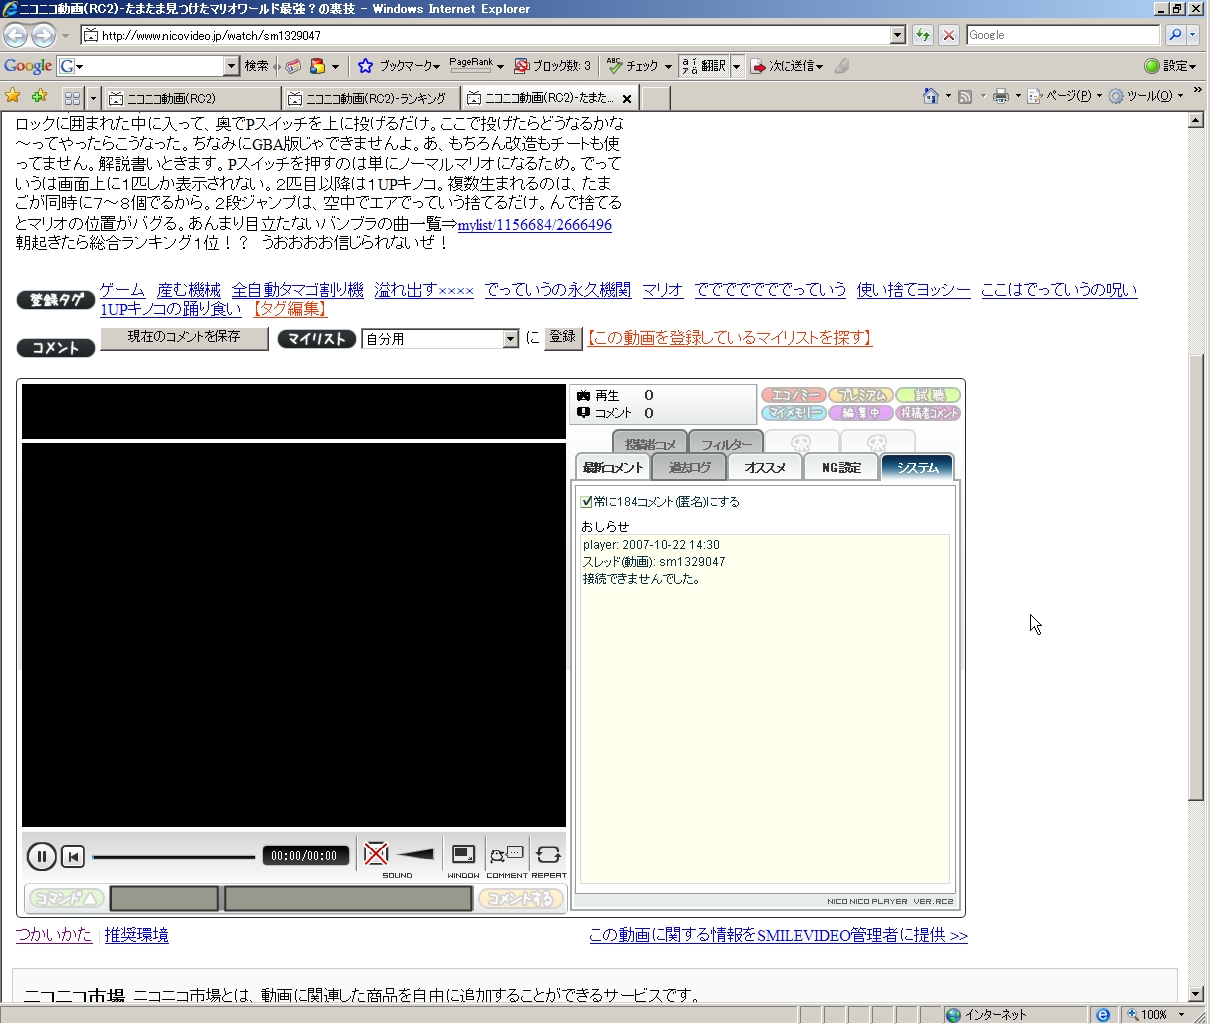The height and width of the screenshot is (1024, 1210).
Task: Add to favorites with the green plus star
Action: pos(39,96)
